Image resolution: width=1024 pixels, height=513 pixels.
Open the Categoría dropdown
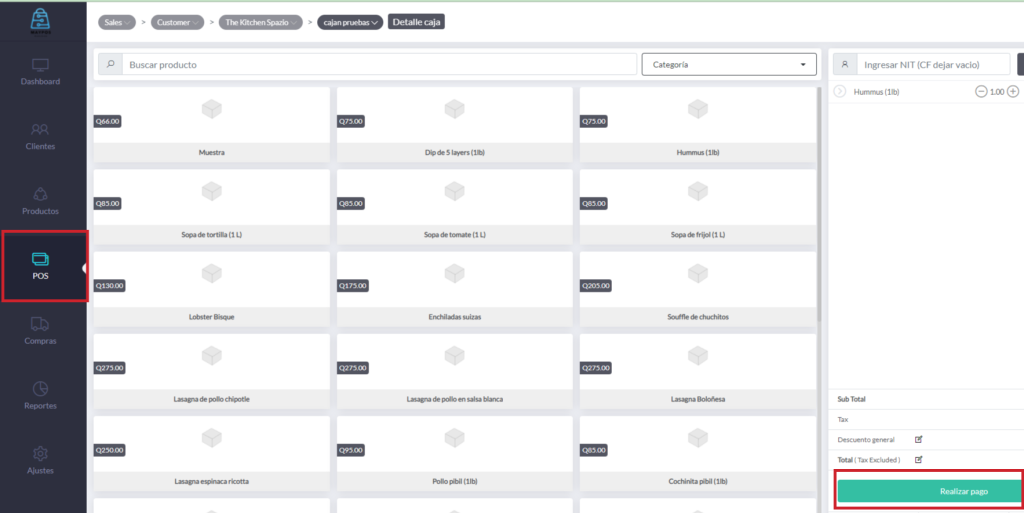point(729,65)
